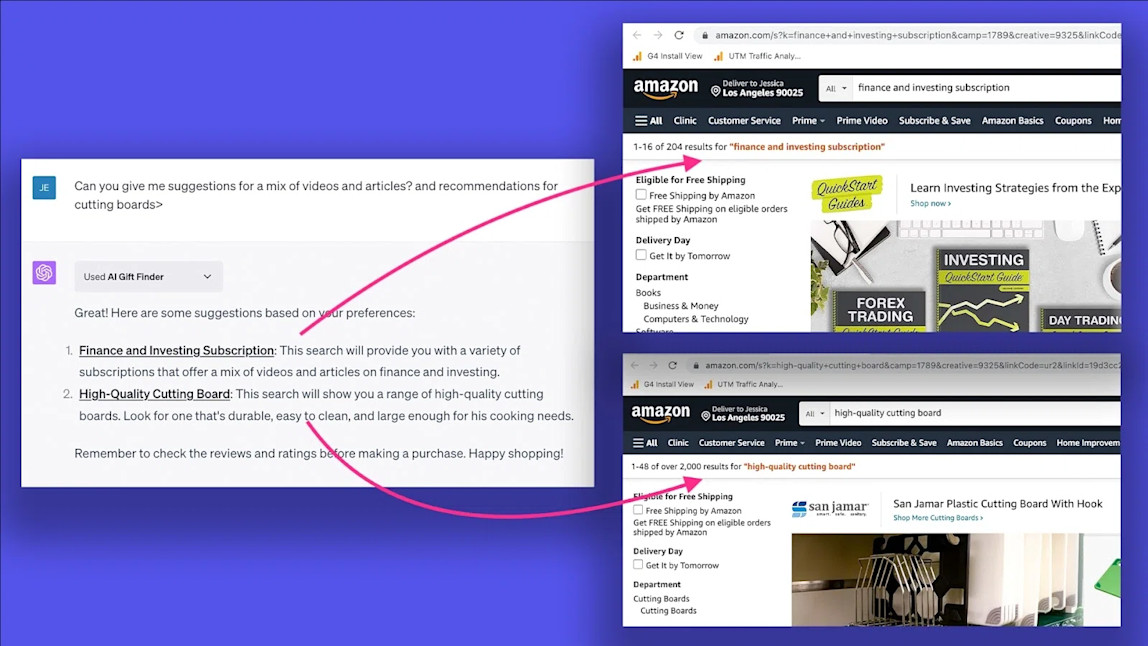Click San Jamar Plastic Cutting Board With Hook title
This screenshot has height=646, width=1148.
tap(997, 504)
